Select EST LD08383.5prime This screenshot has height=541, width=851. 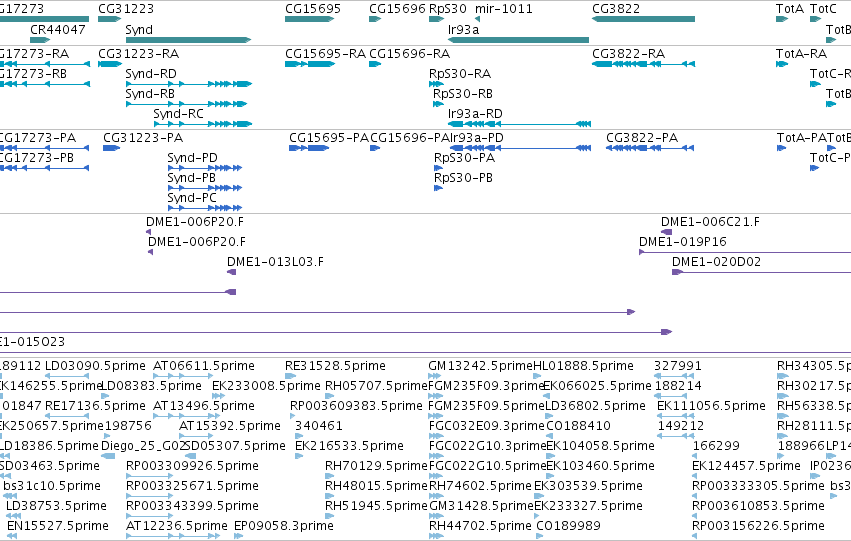coord(106,396)
